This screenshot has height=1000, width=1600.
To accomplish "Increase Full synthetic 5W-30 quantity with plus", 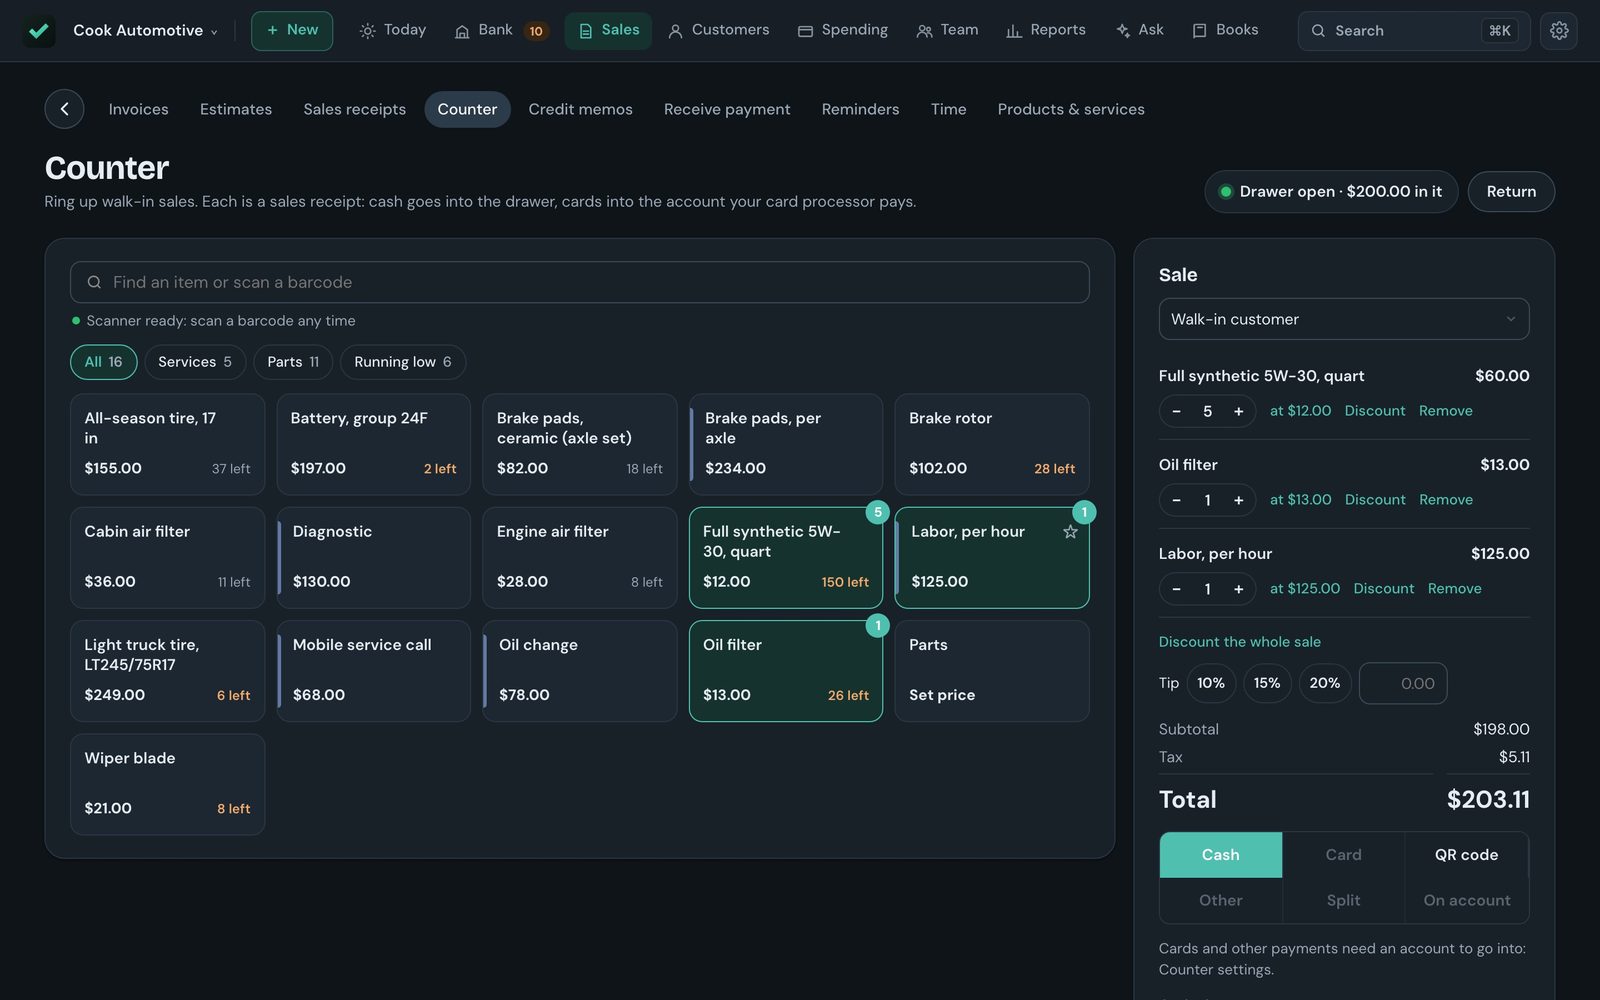I will click(x=1238, y=411).
